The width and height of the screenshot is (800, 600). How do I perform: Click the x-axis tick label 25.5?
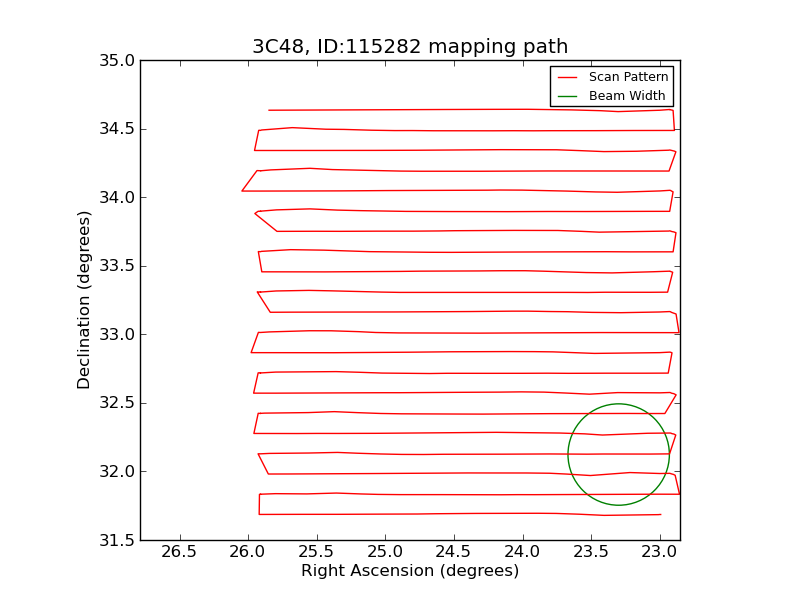pyautogui.click(x=316, y=552)
